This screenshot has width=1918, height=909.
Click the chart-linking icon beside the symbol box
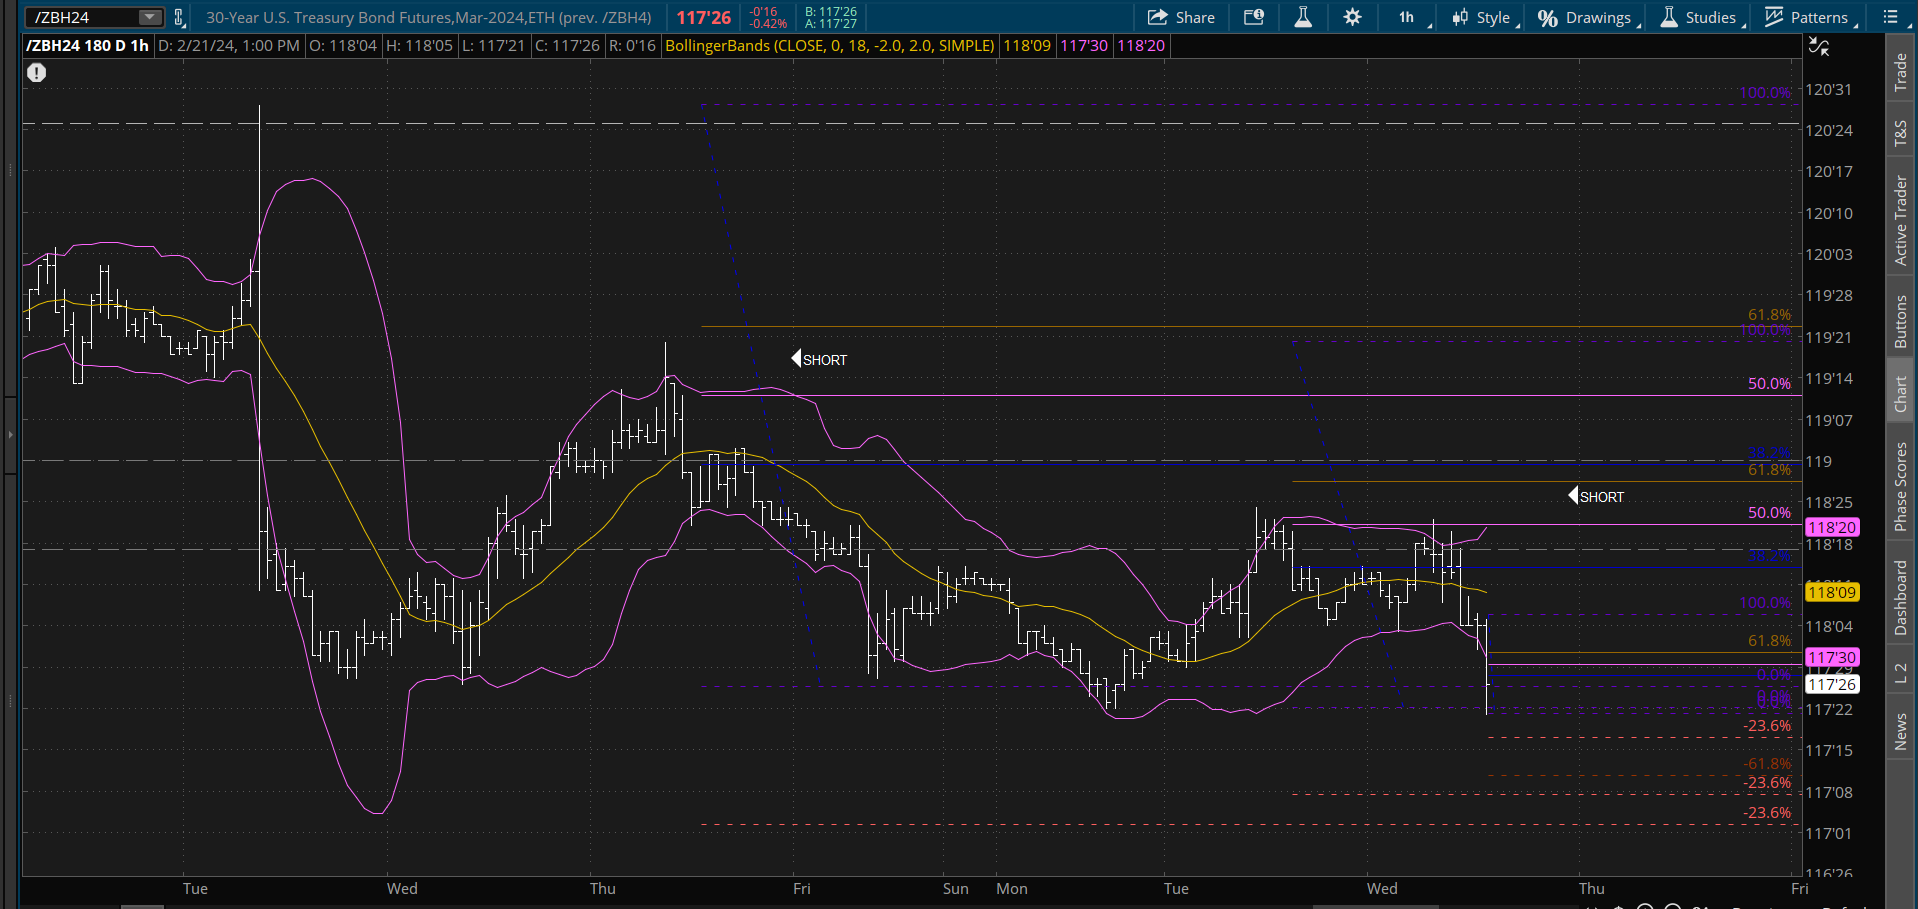[x=178, y=17]
